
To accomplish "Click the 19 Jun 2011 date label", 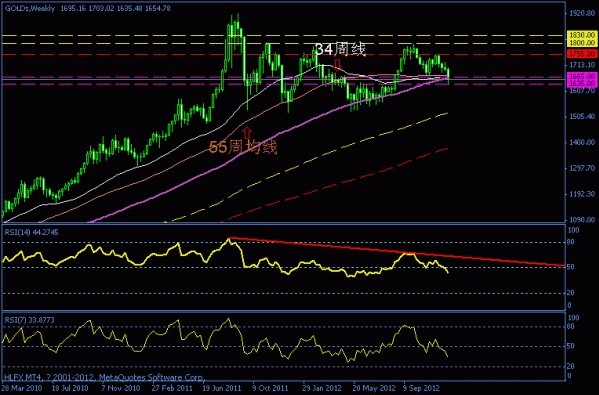I will point(222,388).
